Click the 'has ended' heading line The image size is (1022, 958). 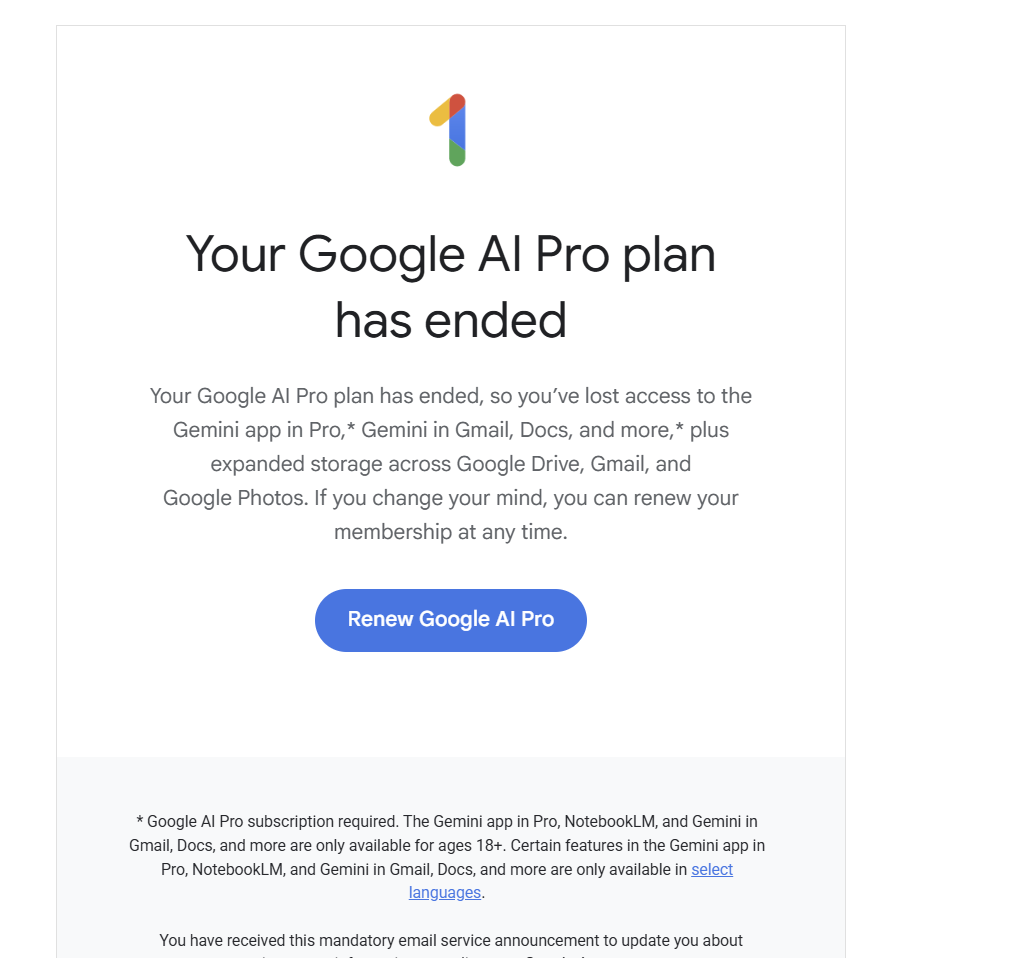pyautogui.click(x=450, y=321)
